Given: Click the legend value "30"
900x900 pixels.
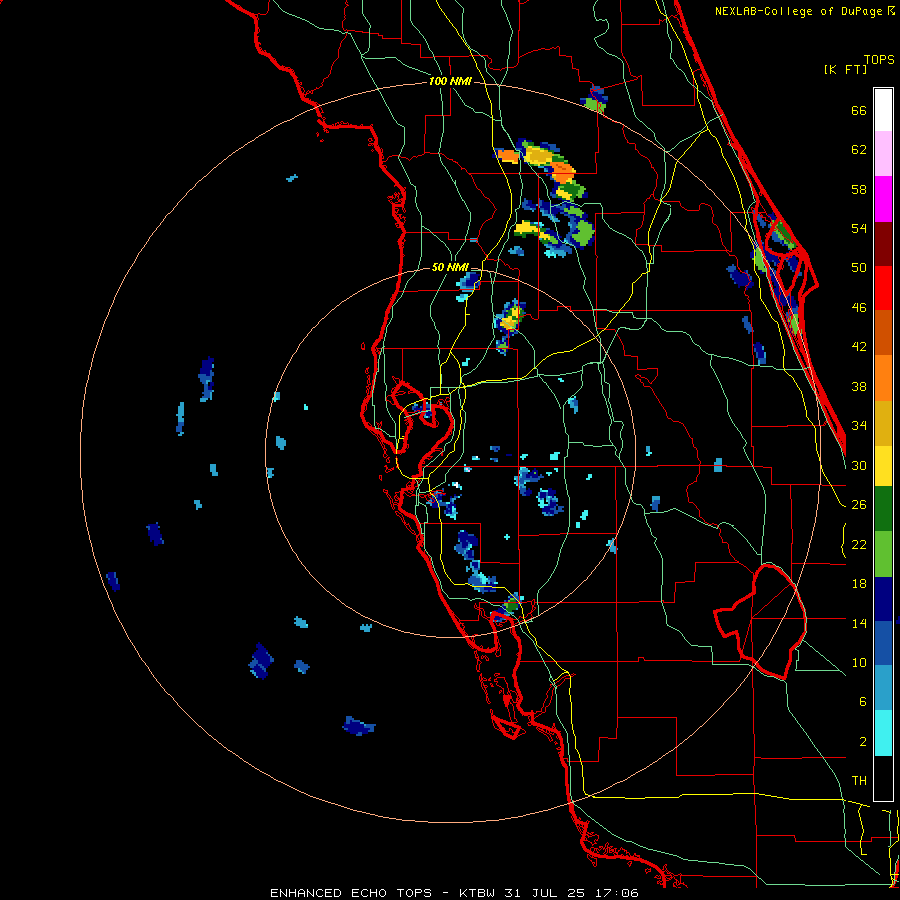Looking at the screenshot, I should pos(859,465).
